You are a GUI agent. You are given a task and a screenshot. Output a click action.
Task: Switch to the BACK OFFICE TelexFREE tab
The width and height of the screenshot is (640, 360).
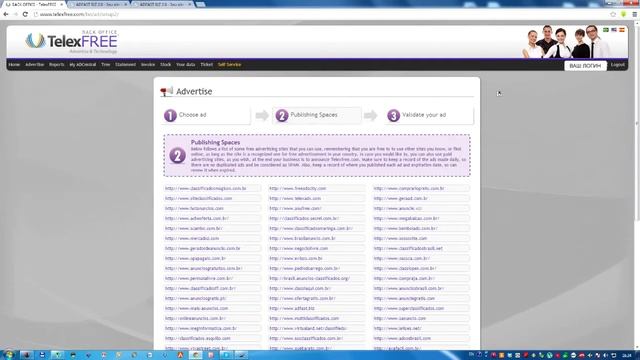[x=32, y=4]
